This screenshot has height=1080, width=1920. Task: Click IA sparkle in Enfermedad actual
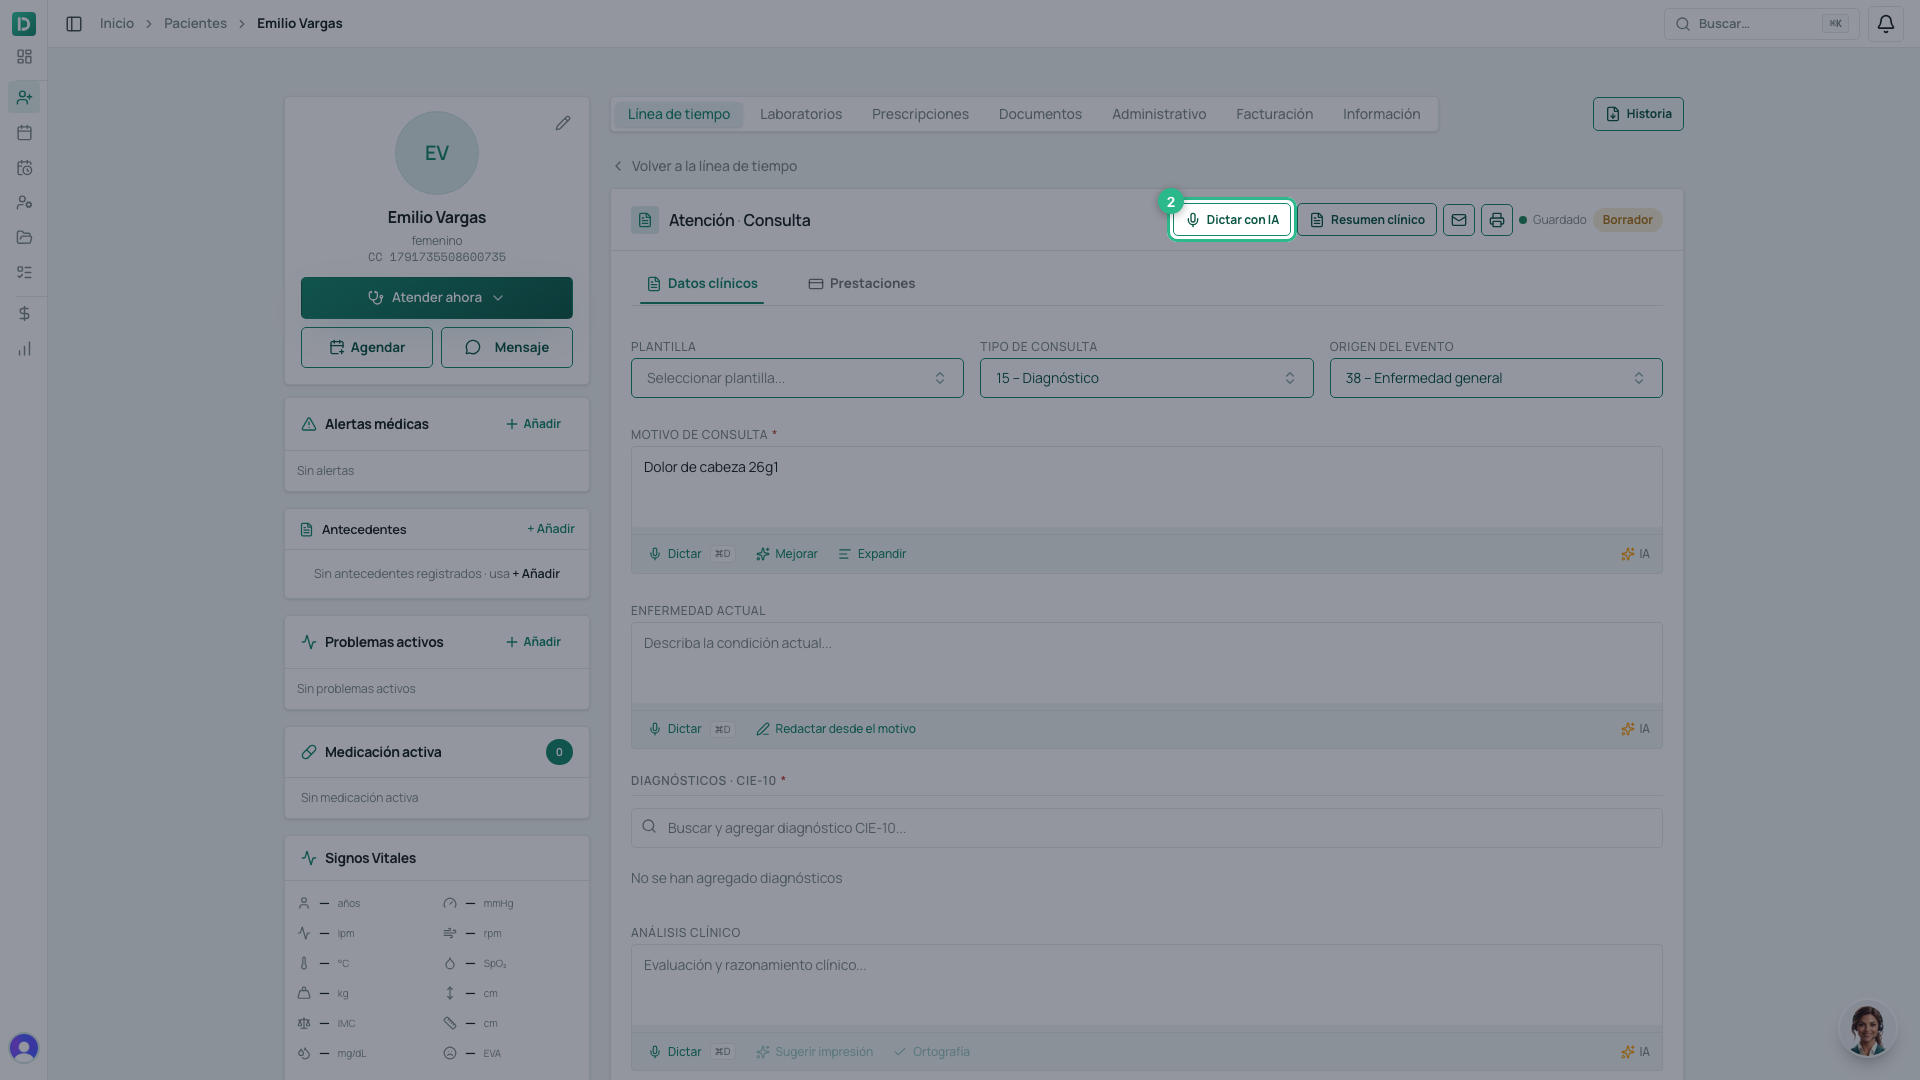(x=1635, y=729)
